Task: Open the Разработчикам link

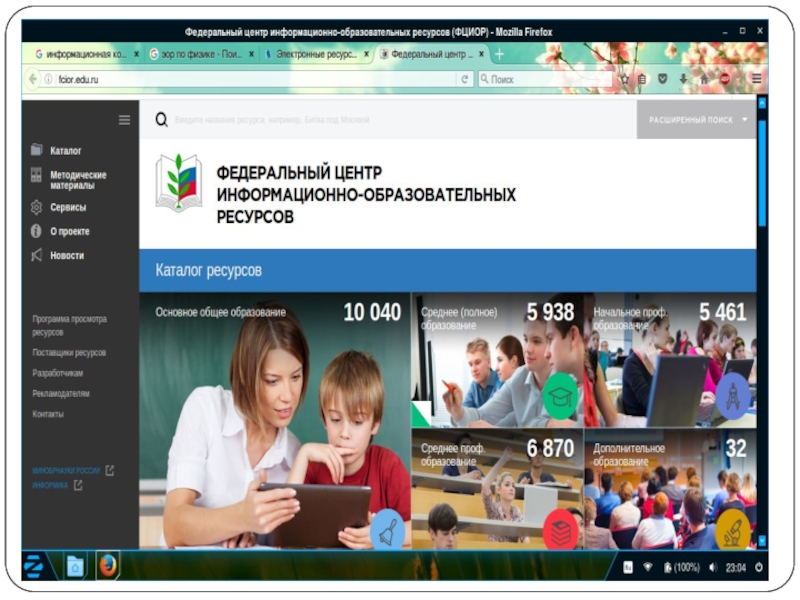Action: click(58, 373)
